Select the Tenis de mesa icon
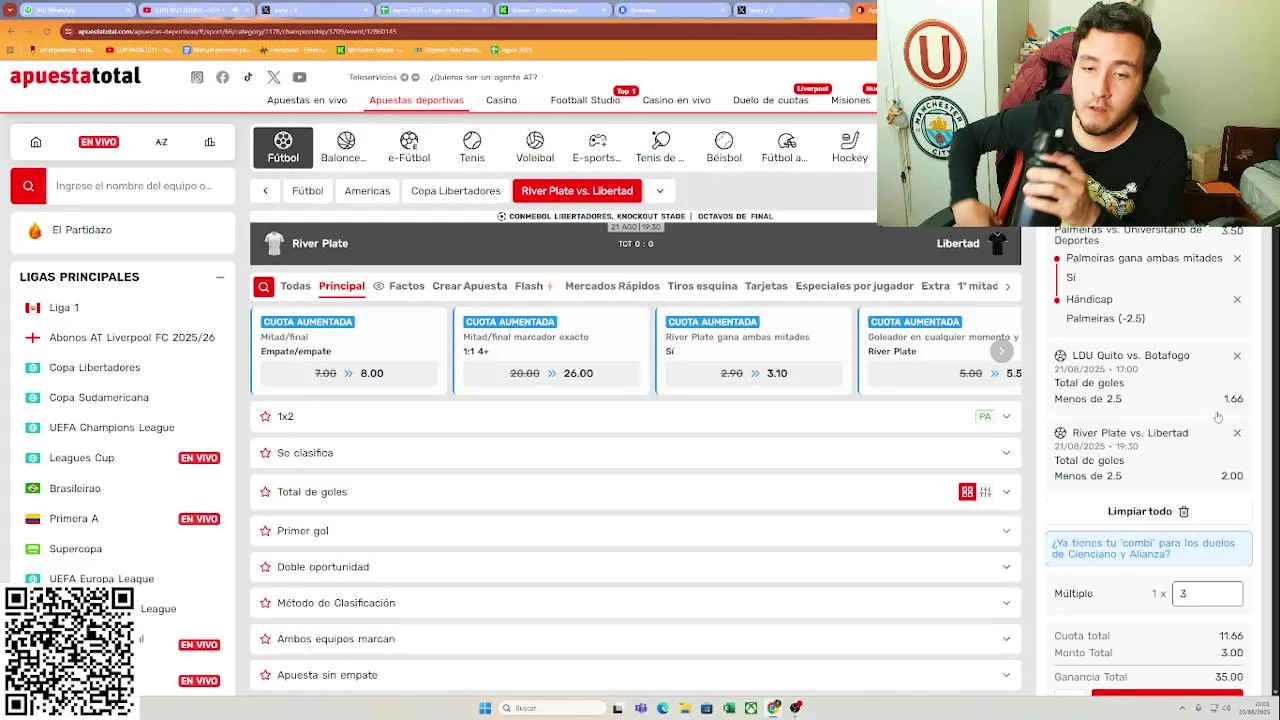 coord(660,147)
